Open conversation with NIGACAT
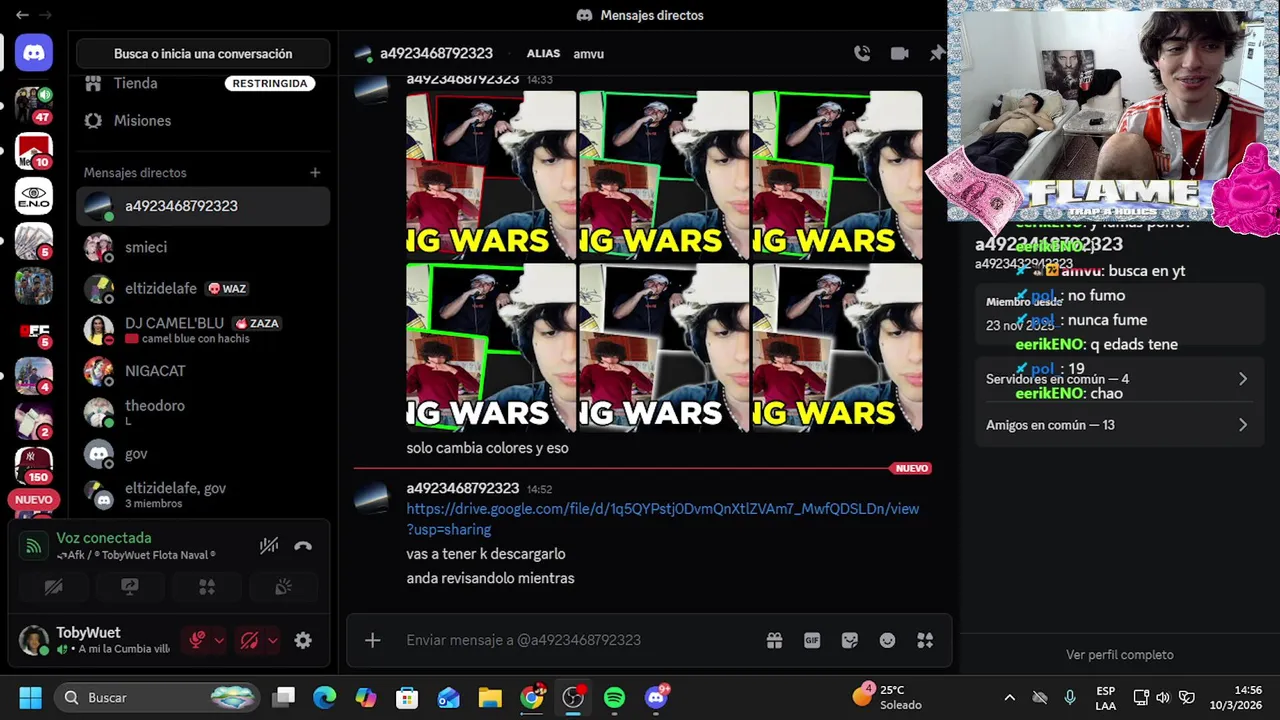The image size is (1280, 720). tap(203, 371)
